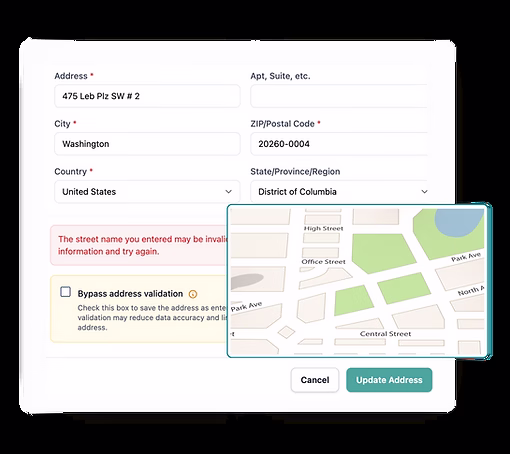Check the Bypass address validation checkbox

pos(65,292)
